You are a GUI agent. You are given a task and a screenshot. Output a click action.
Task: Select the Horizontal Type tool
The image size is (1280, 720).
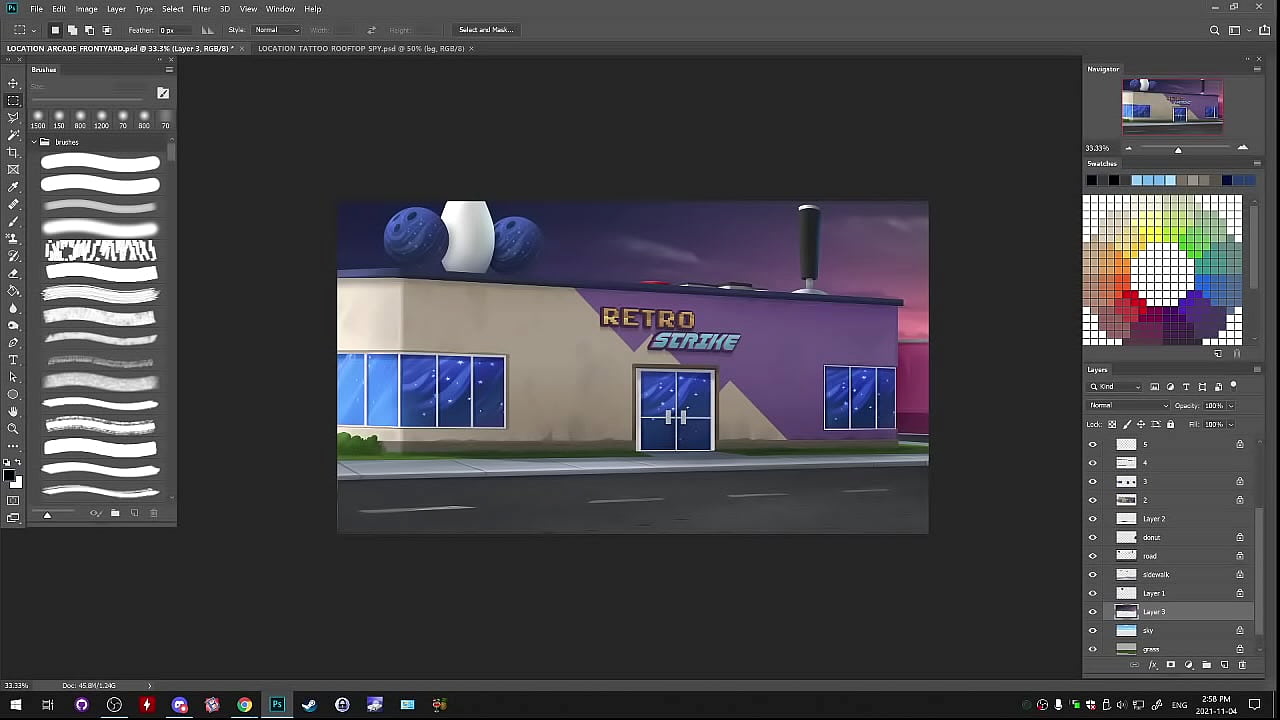[x=13, y=360]
